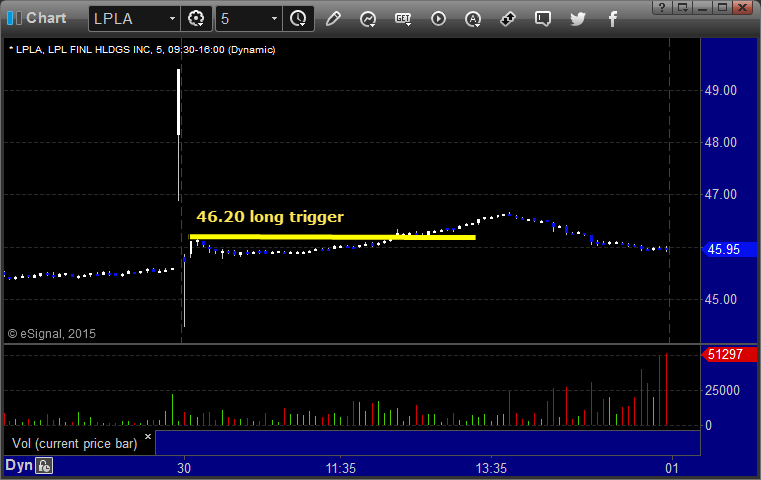Click the 45.00 price axis label
This screenshot has width=761, height=480.
[x=721, y=299]
